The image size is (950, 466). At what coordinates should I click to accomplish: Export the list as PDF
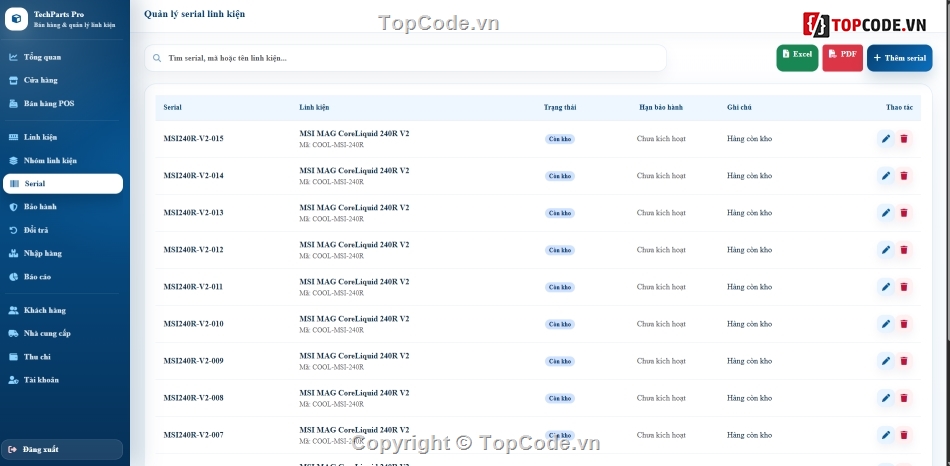842,58
